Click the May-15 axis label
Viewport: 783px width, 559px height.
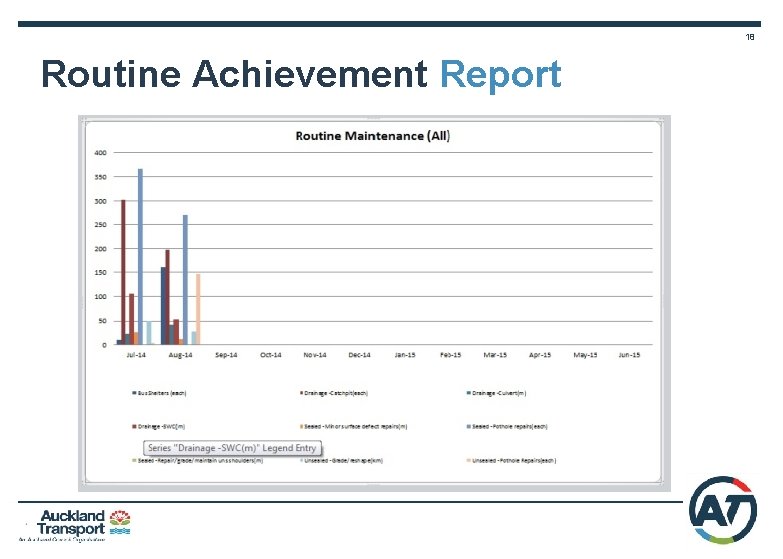point(585,355)
